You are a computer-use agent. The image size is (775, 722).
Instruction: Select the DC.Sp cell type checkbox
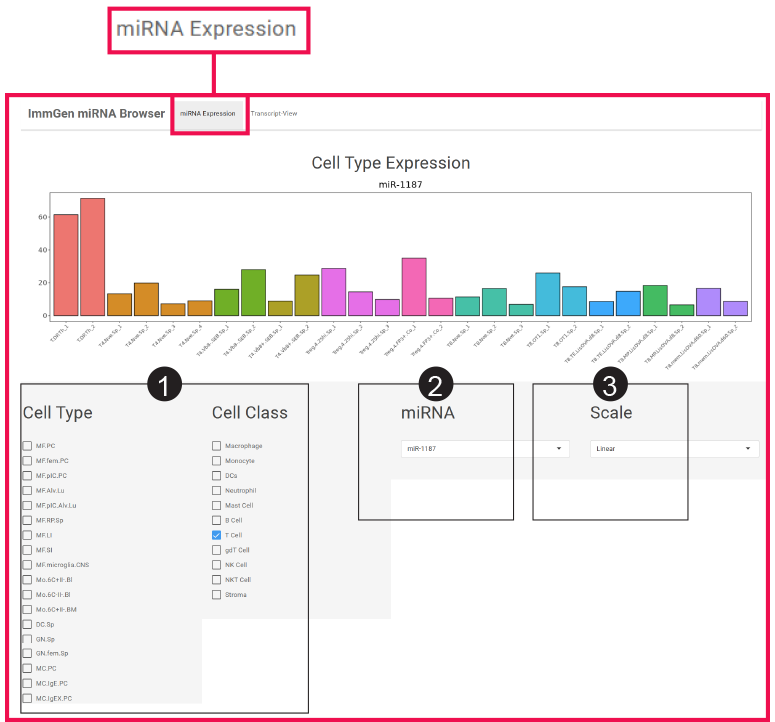(x=27, y=624)
